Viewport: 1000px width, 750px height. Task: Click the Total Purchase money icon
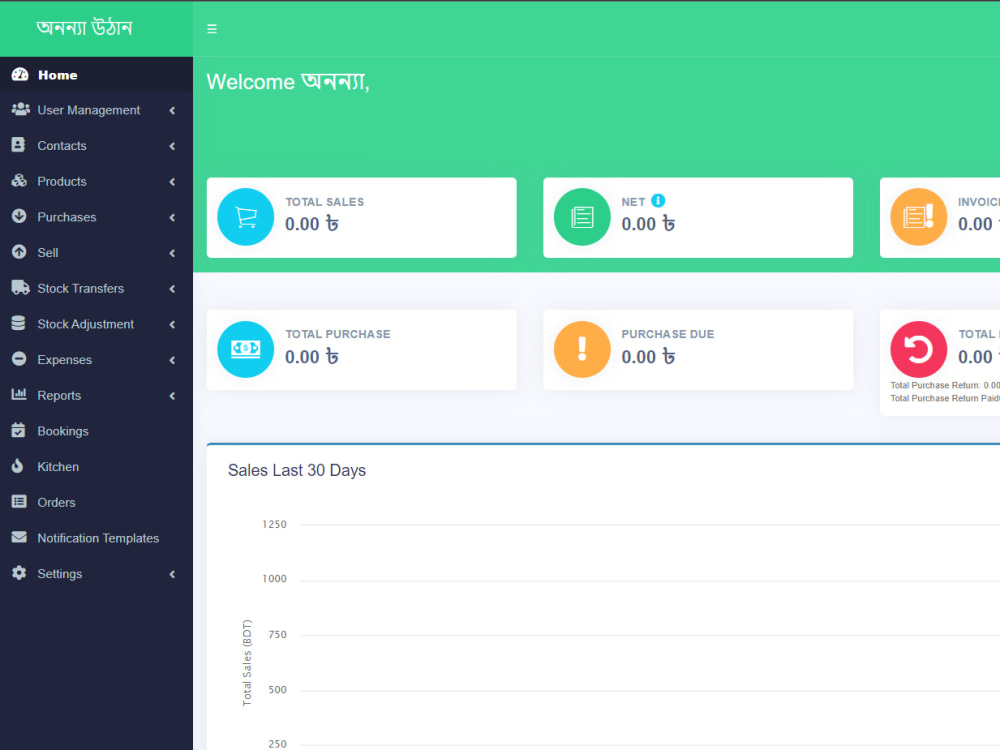[246, 349]
